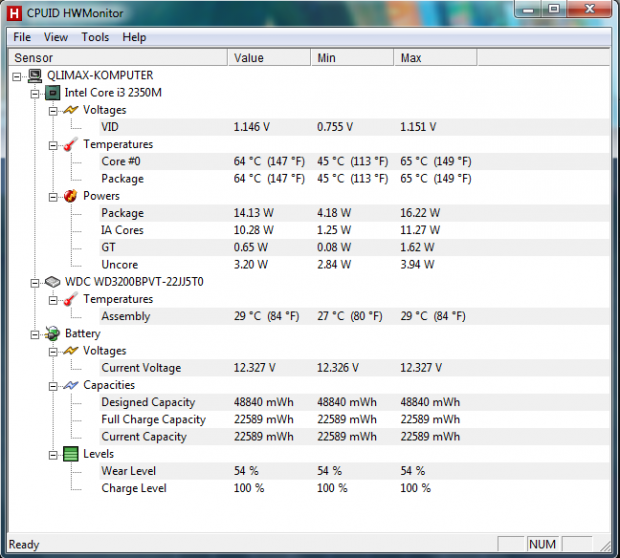The width and height of the screenshot is (620, 558).
Task: Click the 1.146 V VID value
Action: click(x=251, y=127)
